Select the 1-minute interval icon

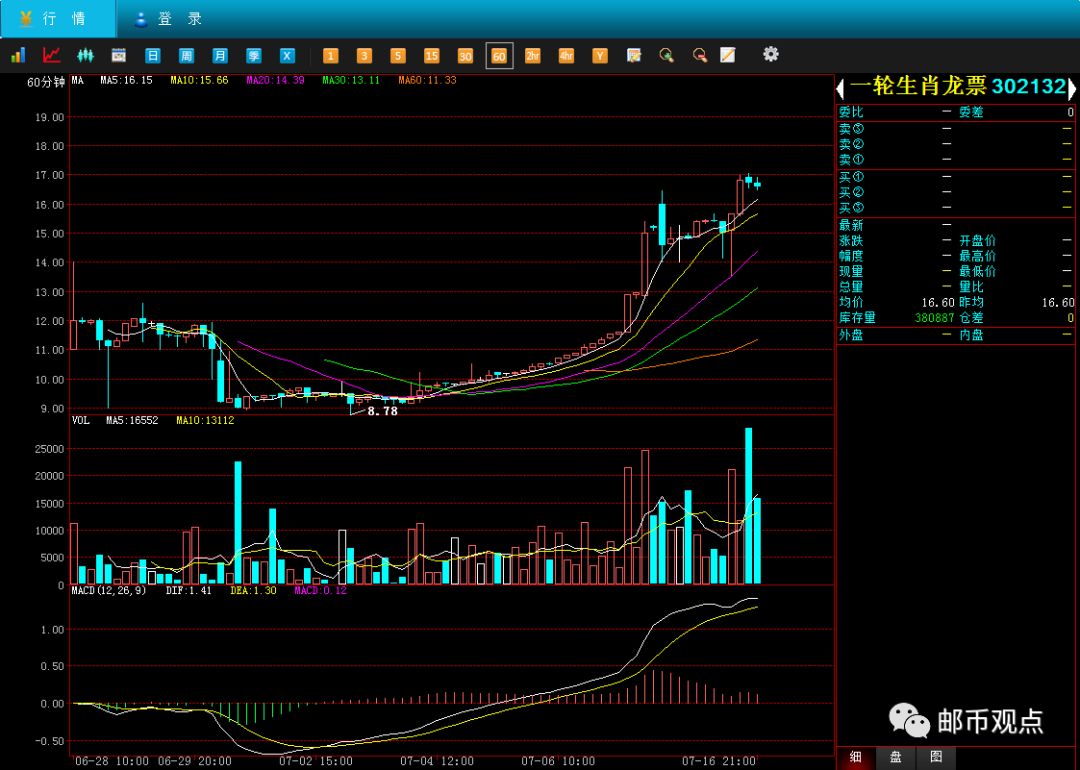[331, 56]
